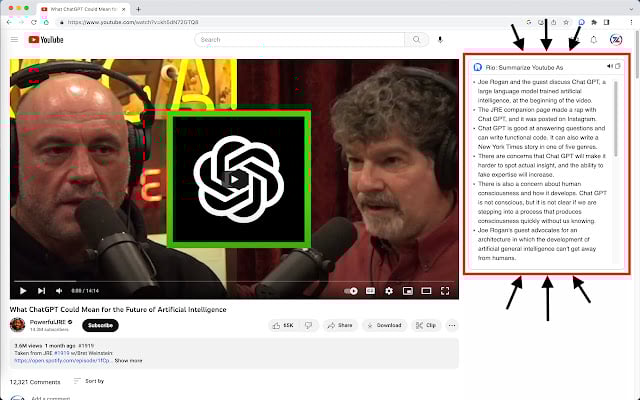Image resolution: width=640 pixels, height=400 pixels.
Task: Open YouTube notifications bell
Action: pos(593,40)
